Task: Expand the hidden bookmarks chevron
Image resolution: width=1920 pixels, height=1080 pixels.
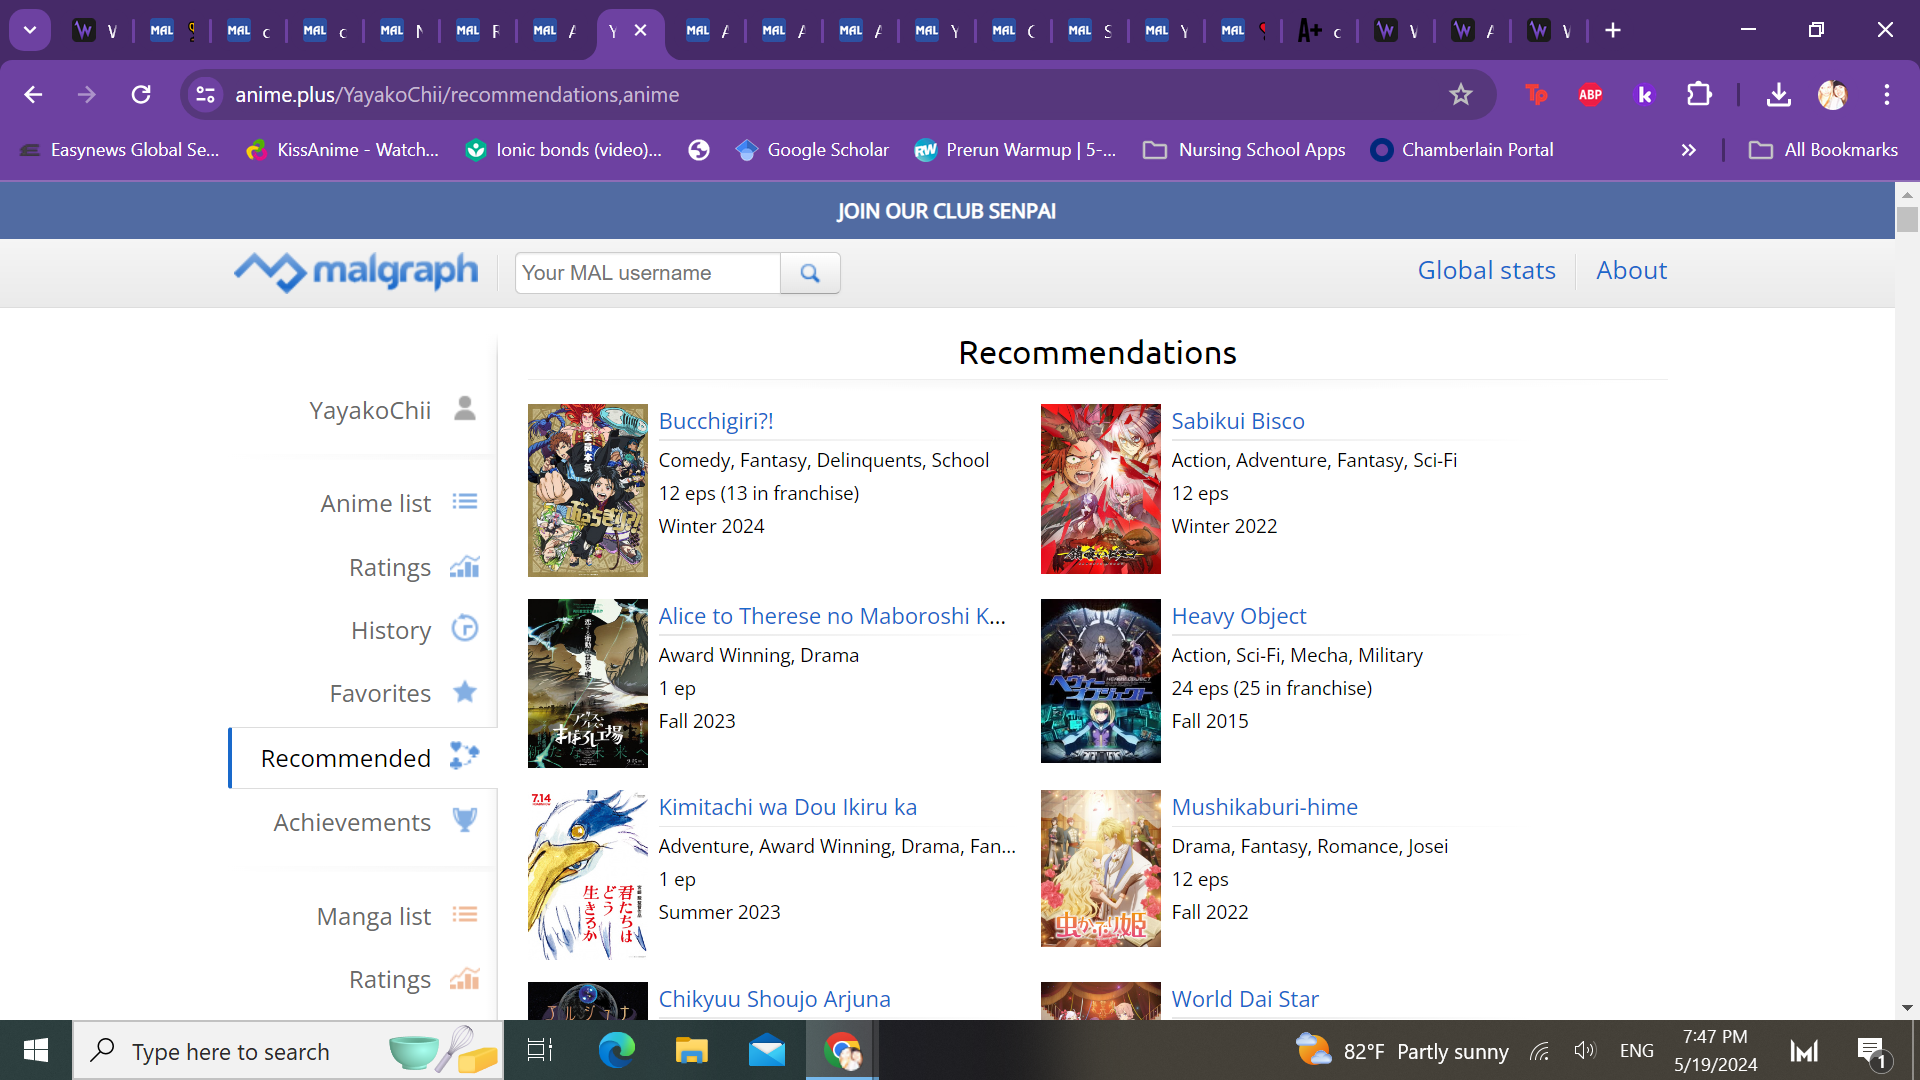Action: [x=1688, y=150]
